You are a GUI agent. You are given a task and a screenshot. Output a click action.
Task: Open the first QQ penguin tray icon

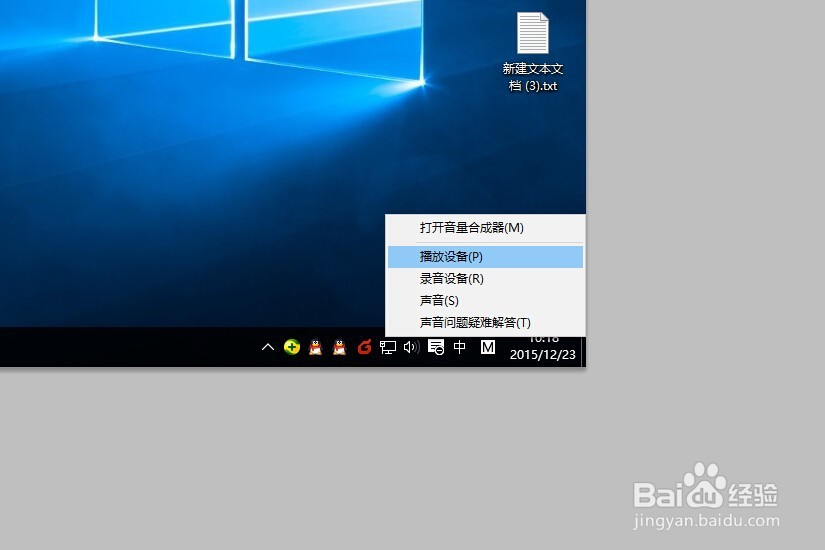[315, 347]
